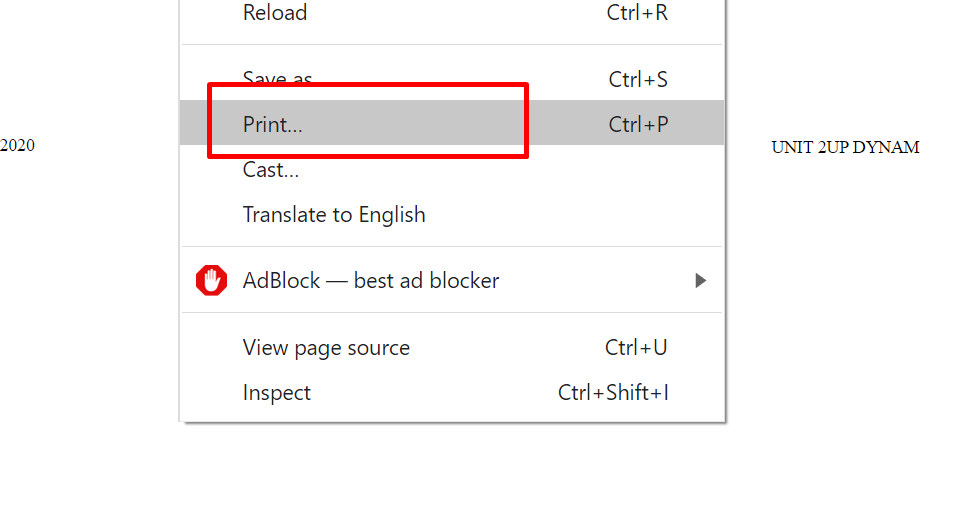Click the Ctrl+S shortcut text
Viewport: 966px width, 518px height.
638,79
